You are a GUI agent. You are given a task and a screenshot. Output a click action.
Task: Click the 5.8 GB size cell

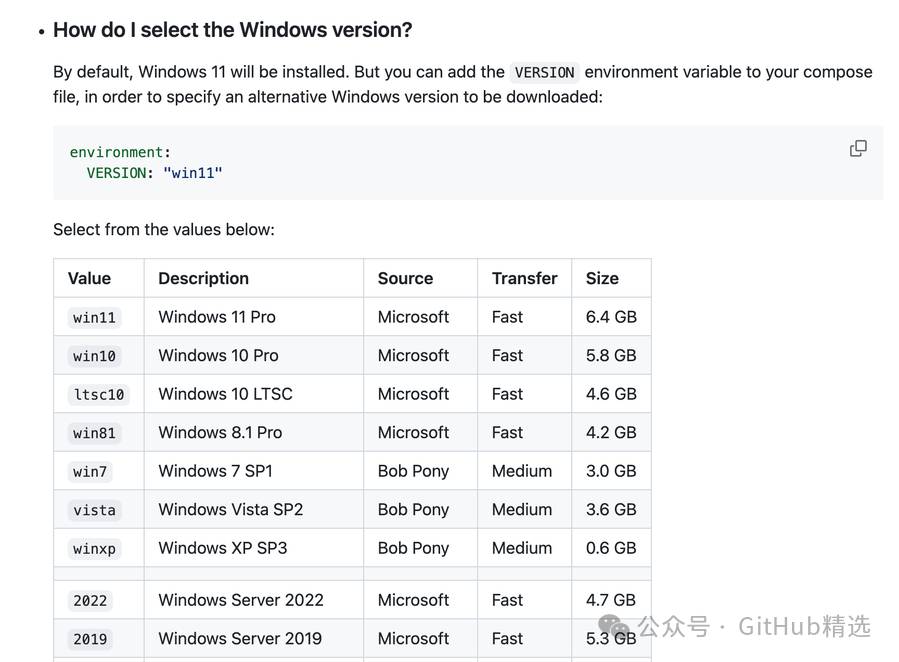click(611, 355)
